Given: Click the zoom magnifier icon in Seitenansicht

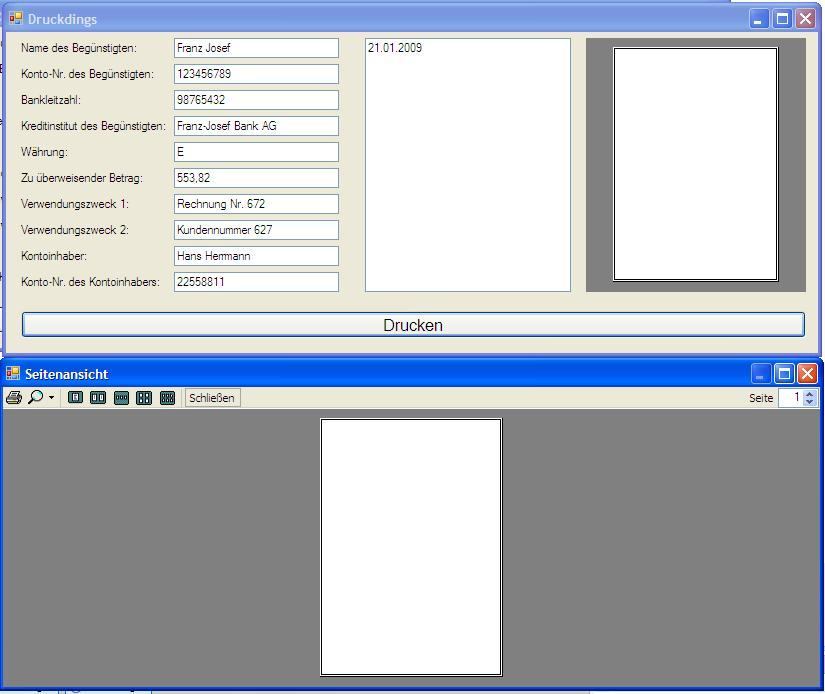Looking at the screenshot, I should [35, 397].
